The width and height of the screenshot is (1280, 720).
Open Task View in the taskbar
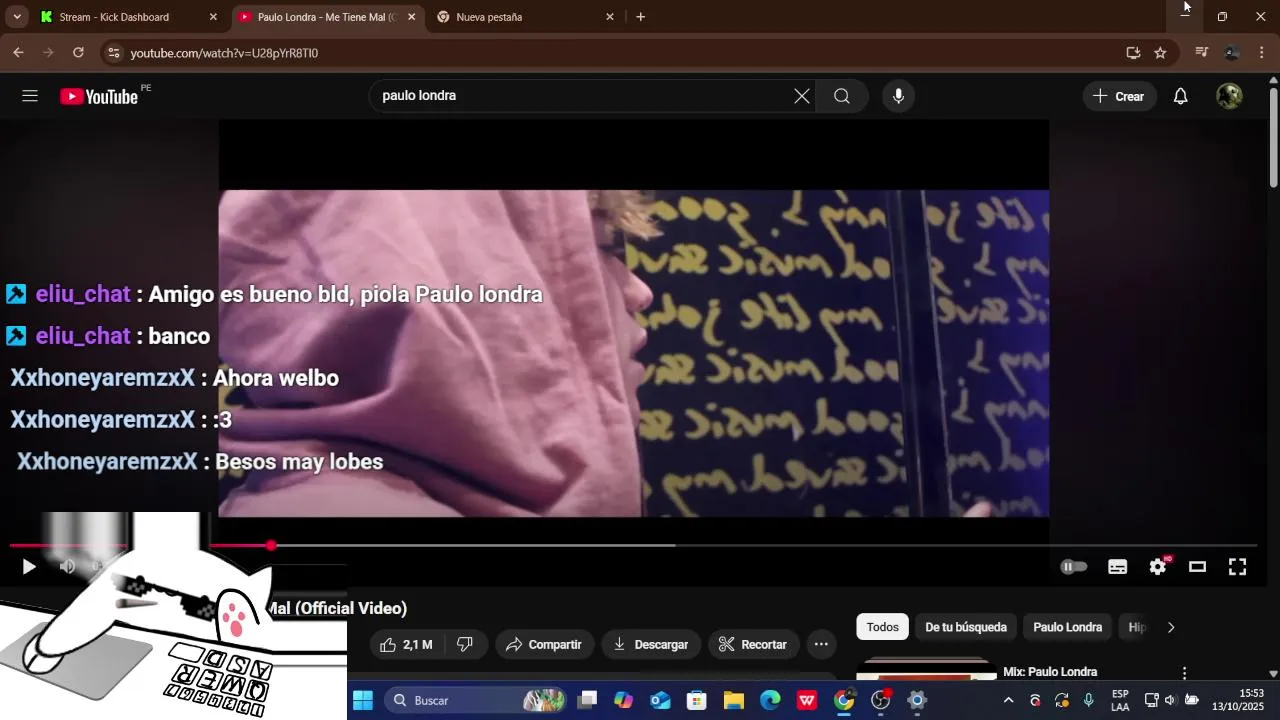(x=587, y=700)
